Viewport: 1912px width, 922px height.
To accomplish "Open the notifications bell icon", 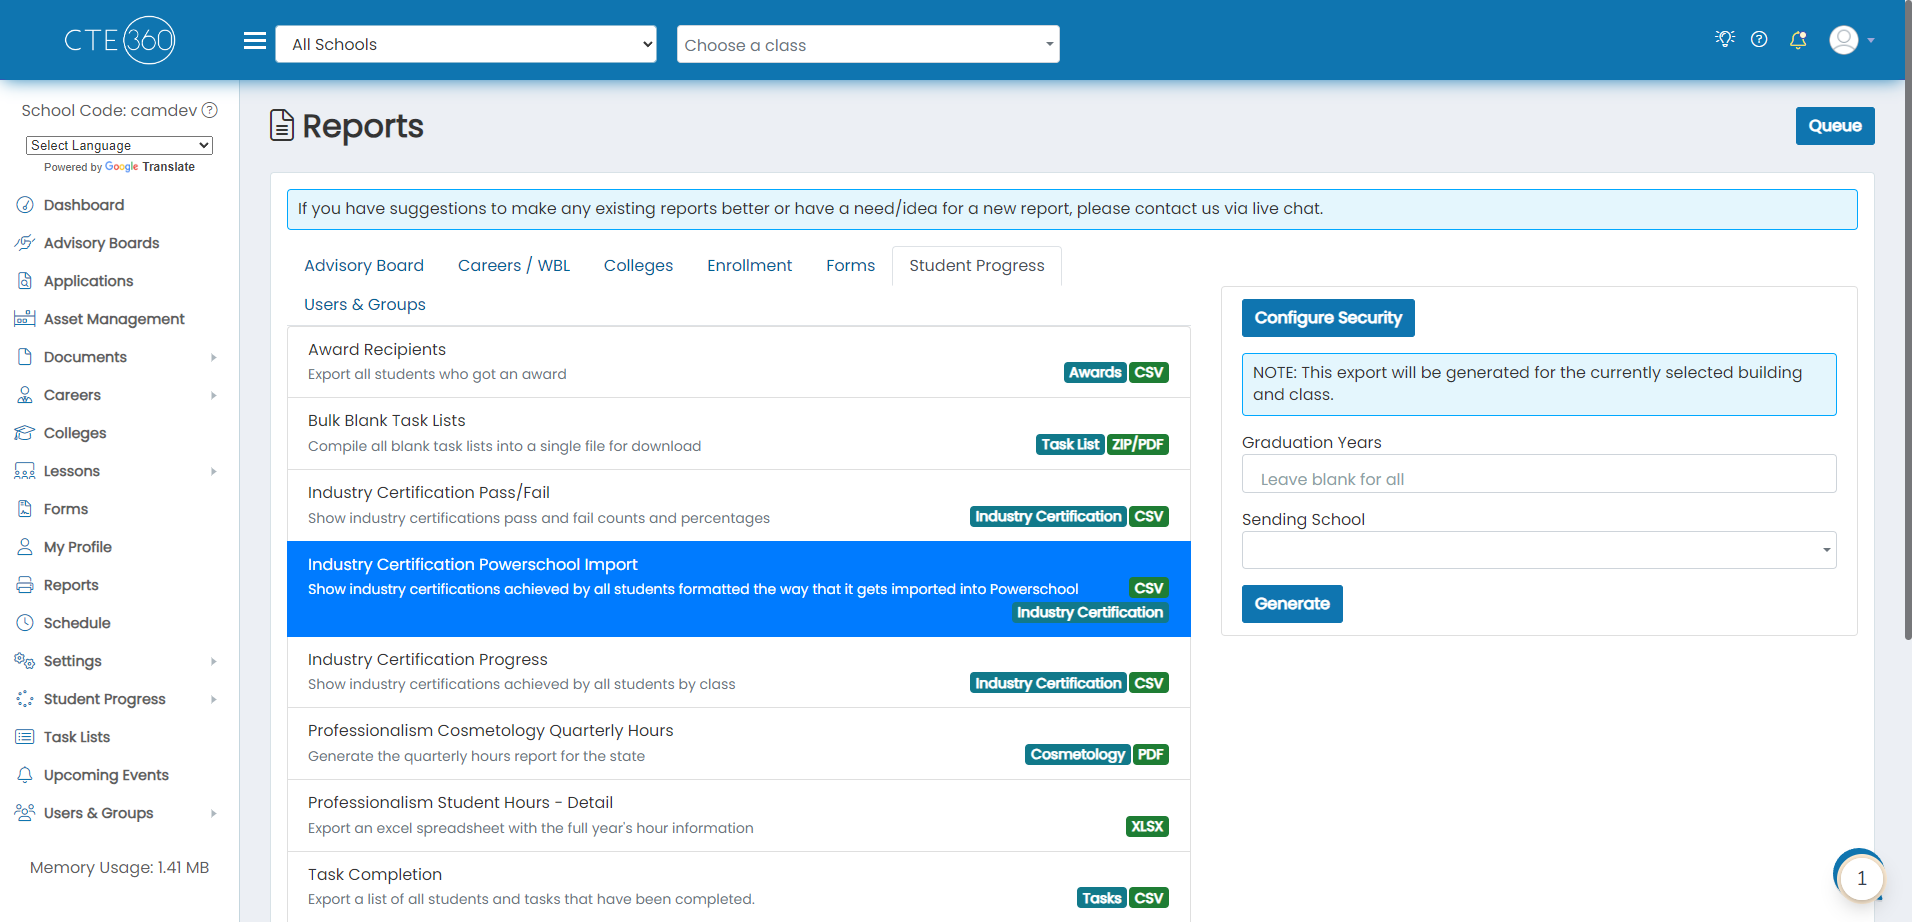I will [1798, 39].
